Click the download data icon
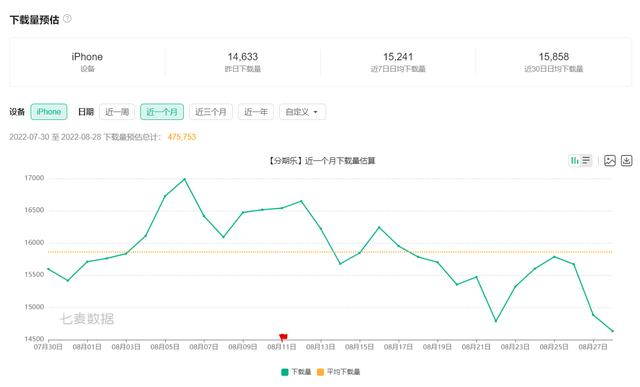The image size is (640, 387). (627, 160)
